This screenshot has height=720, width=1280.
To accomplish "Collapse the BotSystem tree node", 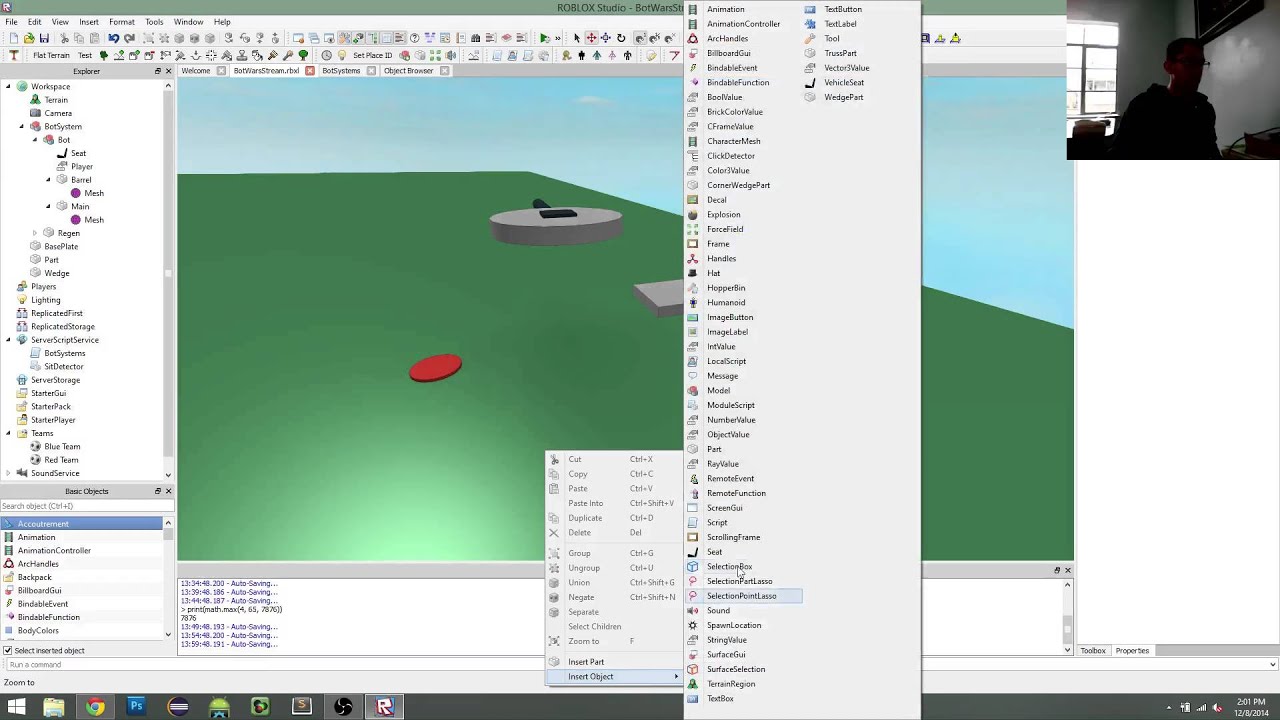I will [22, 126].
